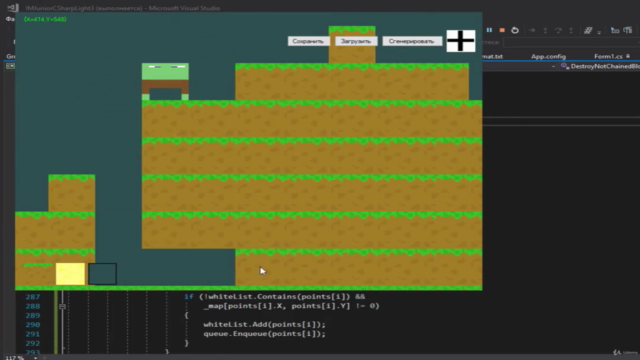Click line number 292 in the gutter

pos(33,343)
